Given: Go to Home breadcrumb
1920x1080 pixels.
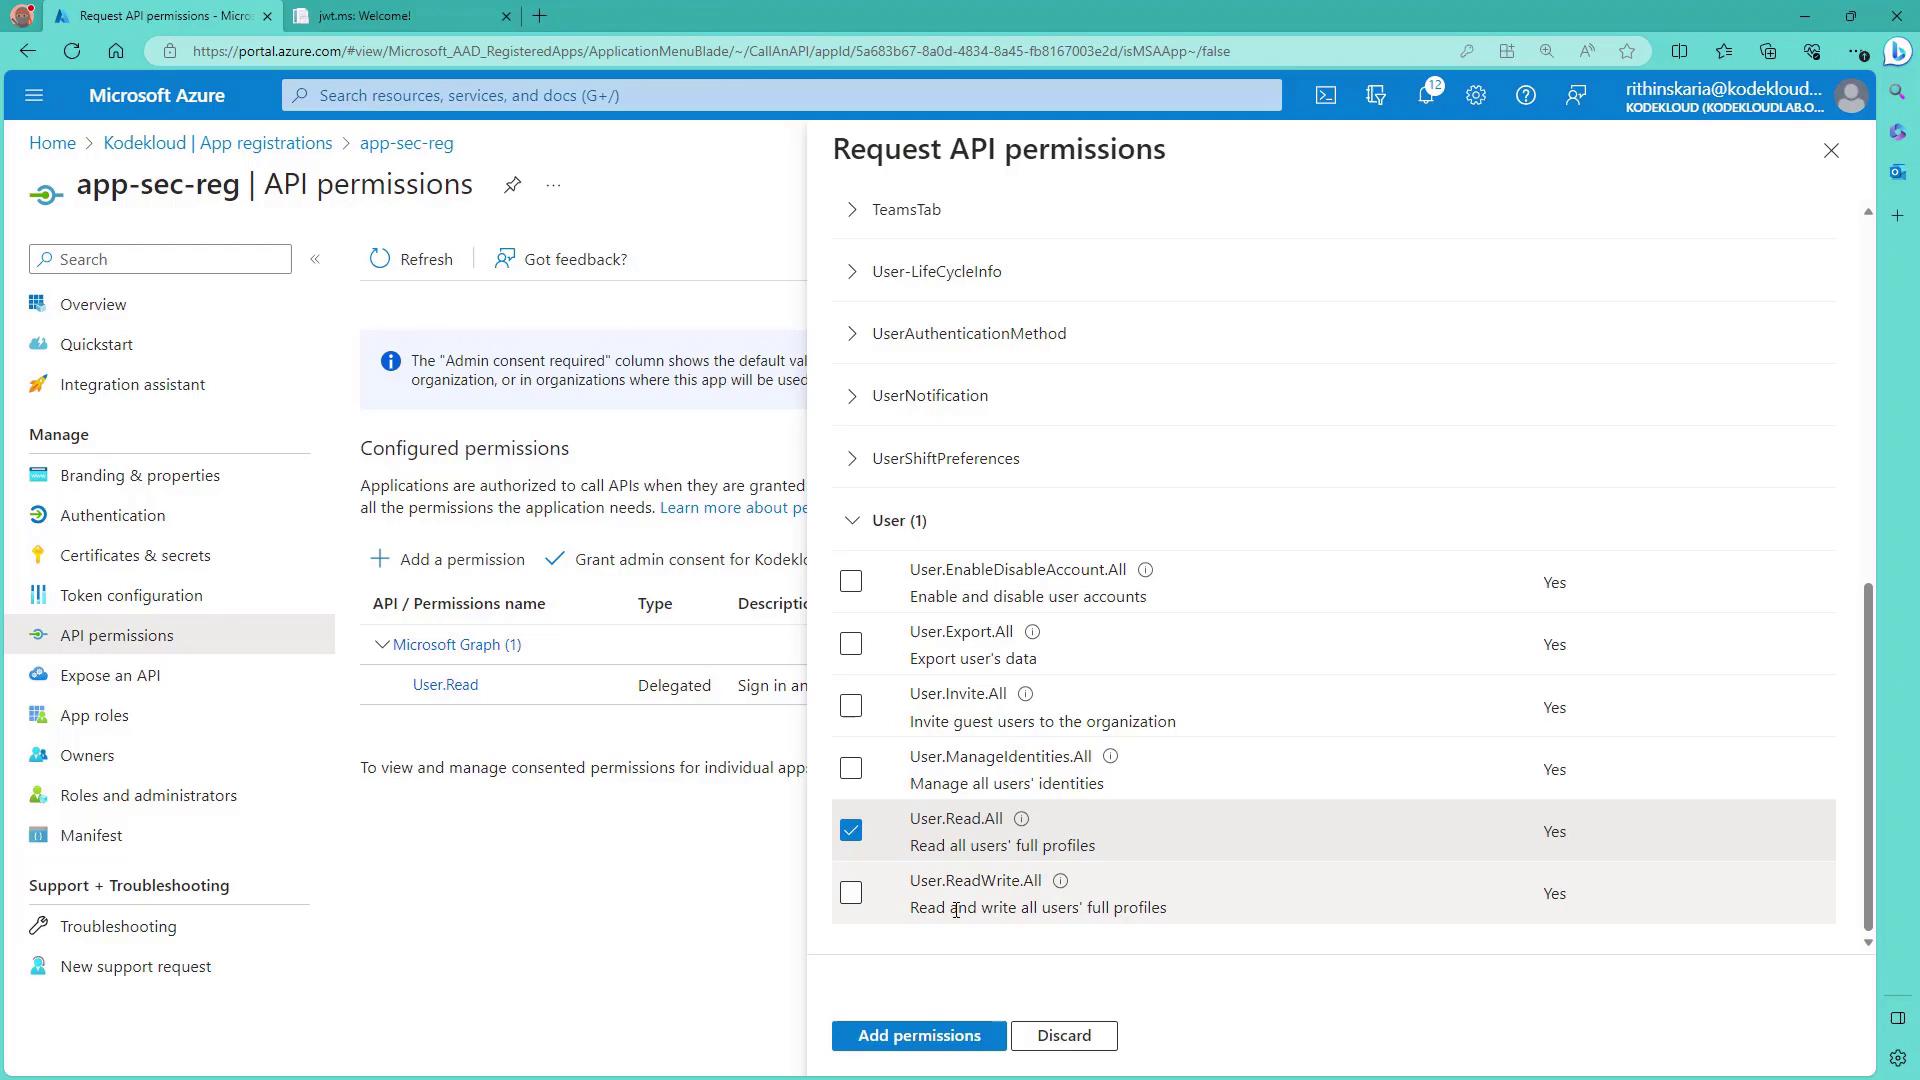Looking at the screenshot, I should [x=52, y=144].
